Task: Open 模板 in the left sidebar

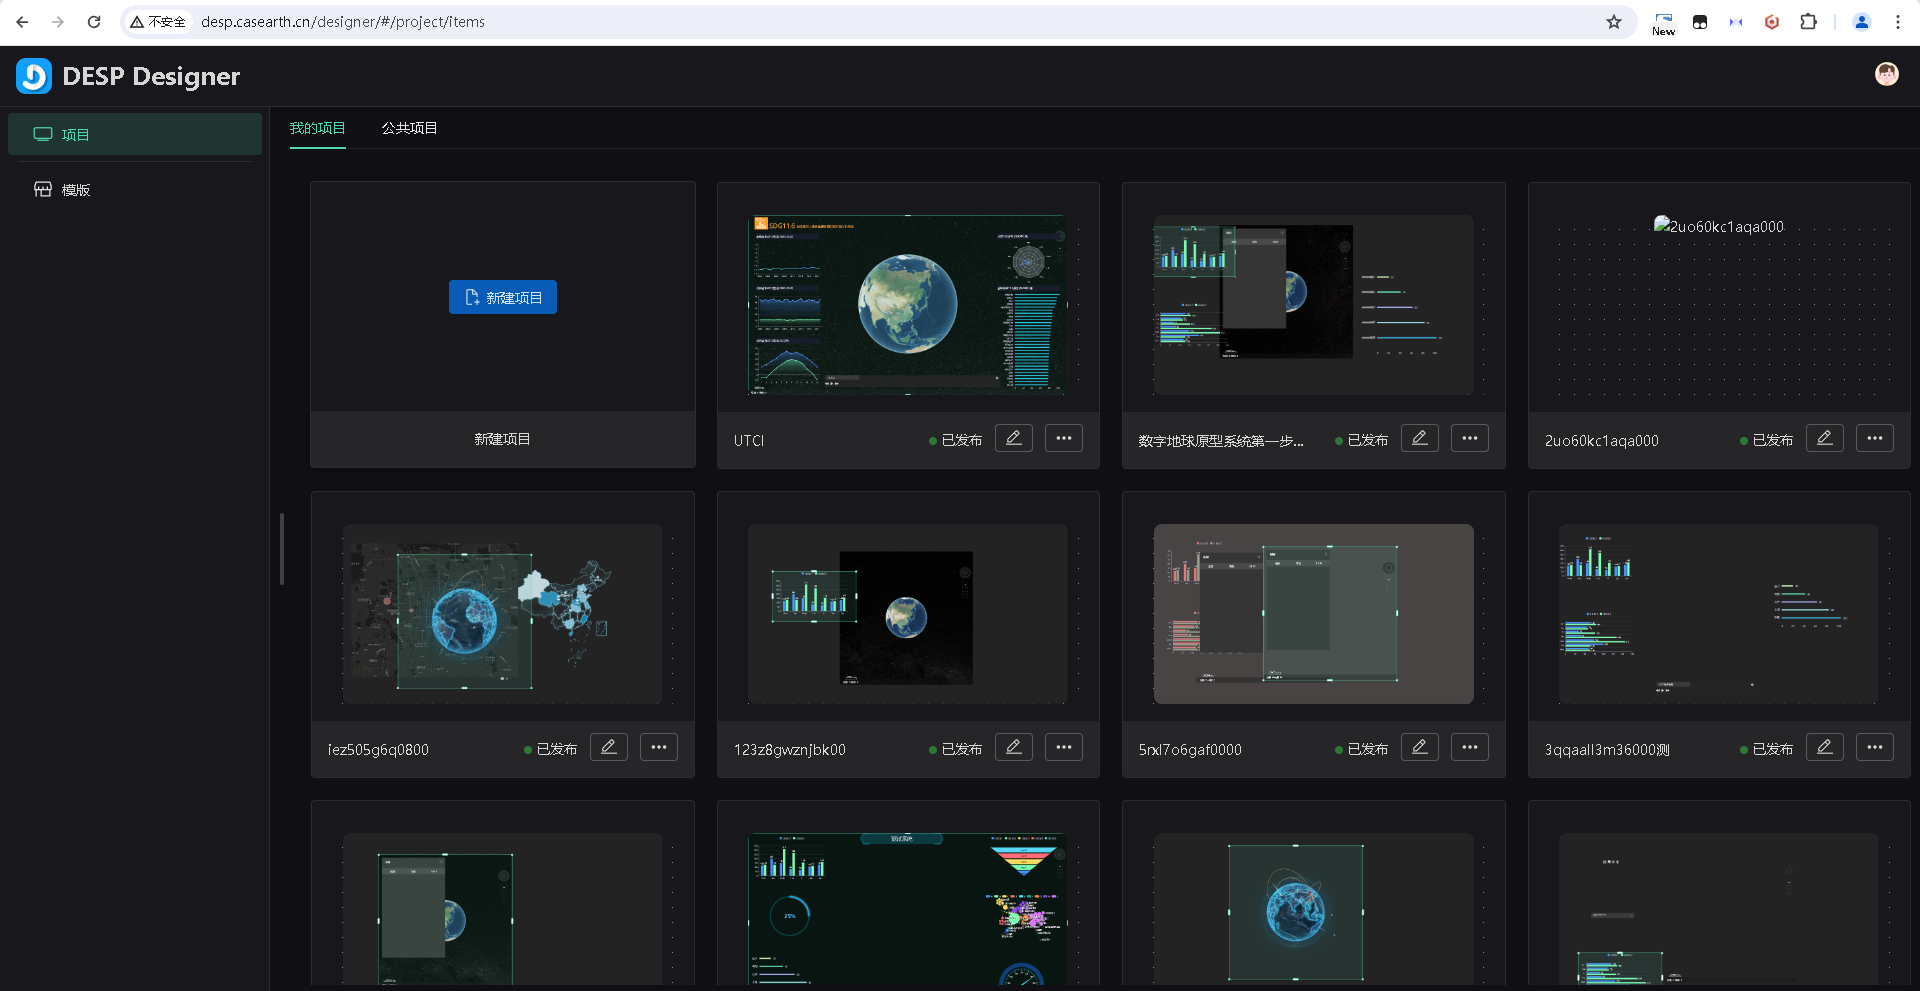Action: (75, 190)
